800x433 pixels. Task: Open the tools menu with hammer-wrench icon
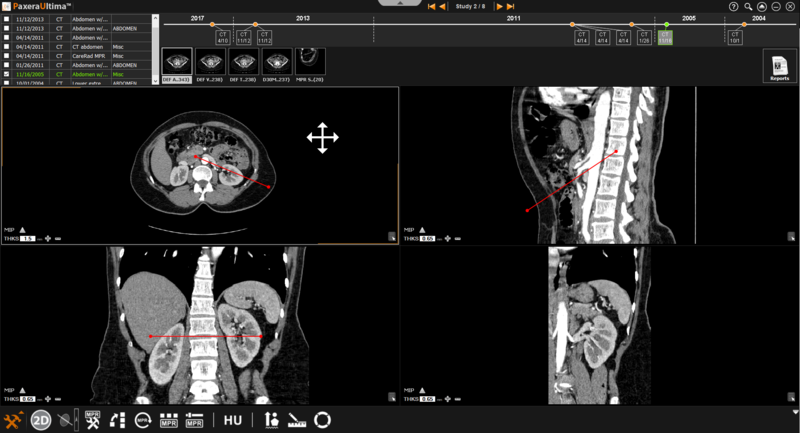point(13,420)
